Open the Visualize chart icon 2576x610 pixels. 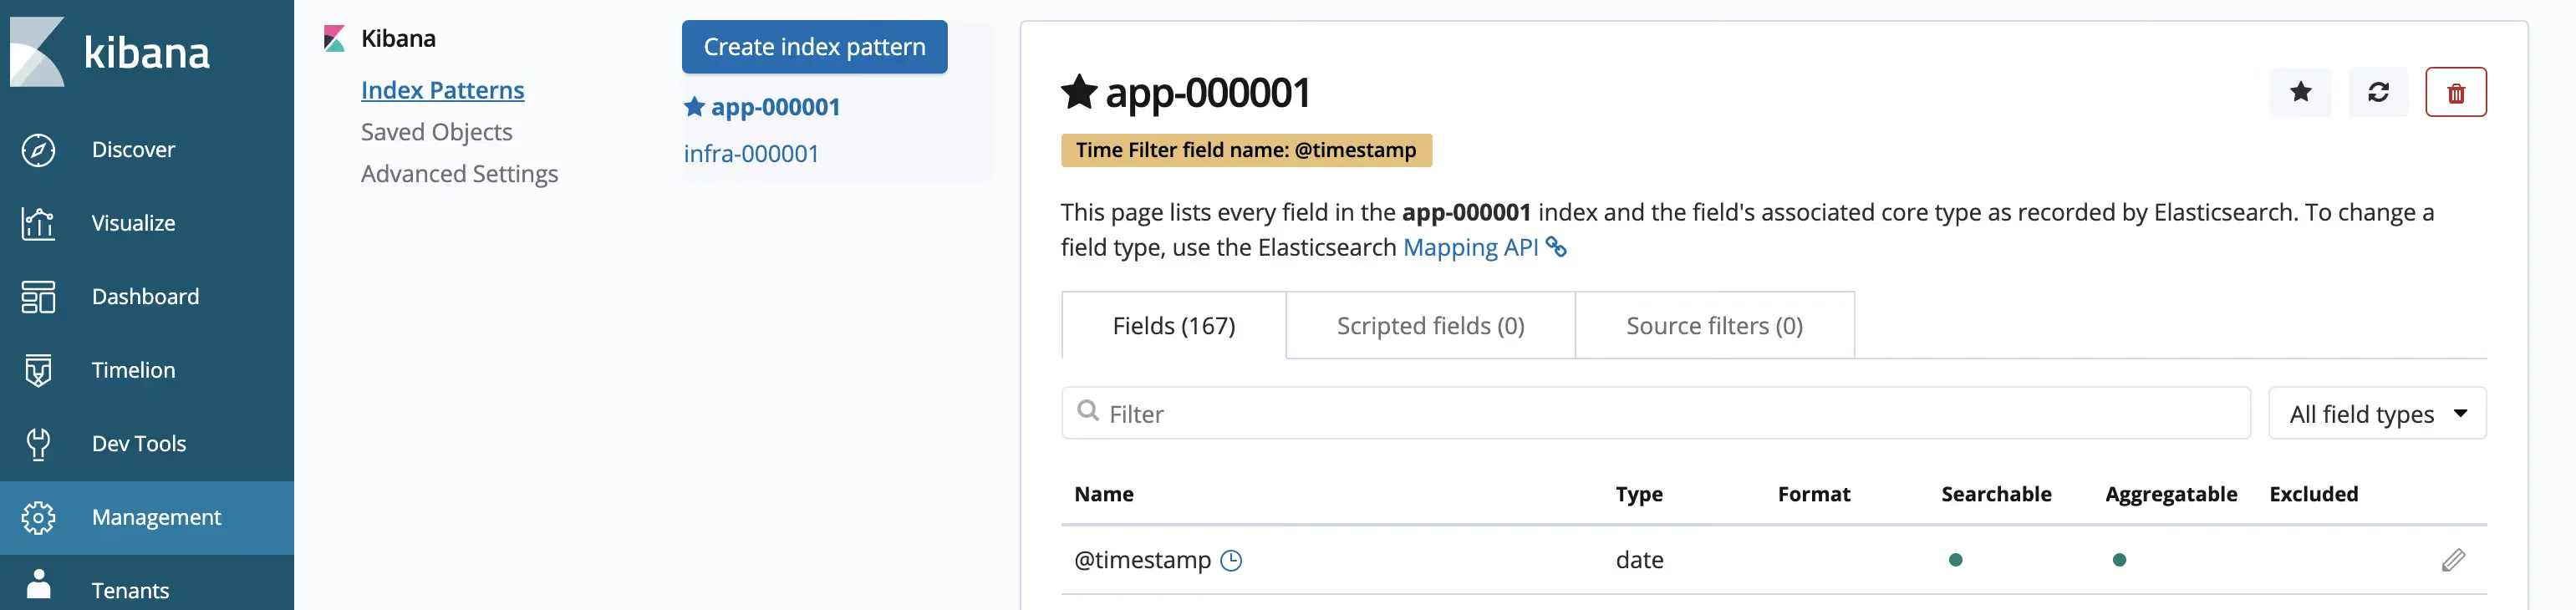38,223
